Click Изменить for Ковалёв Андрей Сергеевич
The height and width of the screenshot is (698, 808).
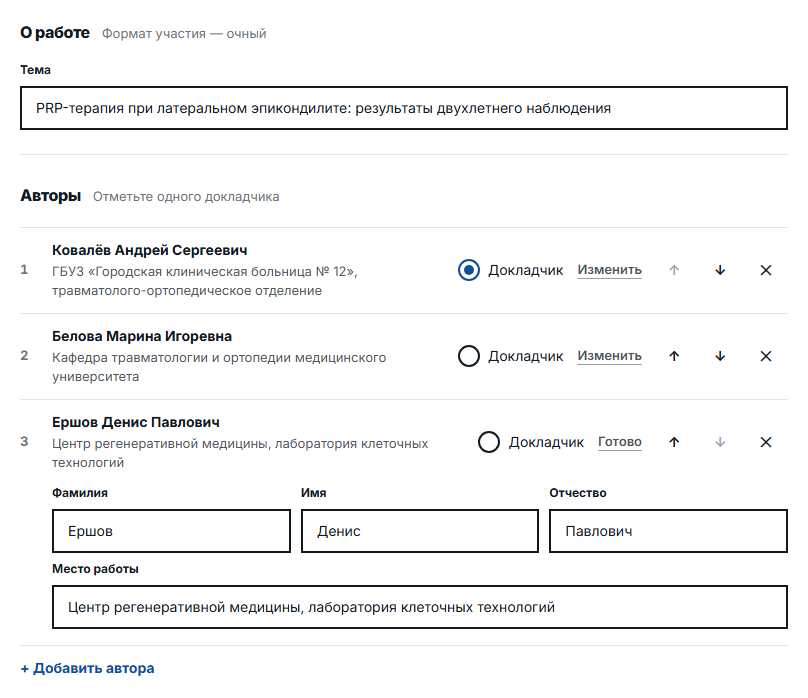click(x=609, y=270)
